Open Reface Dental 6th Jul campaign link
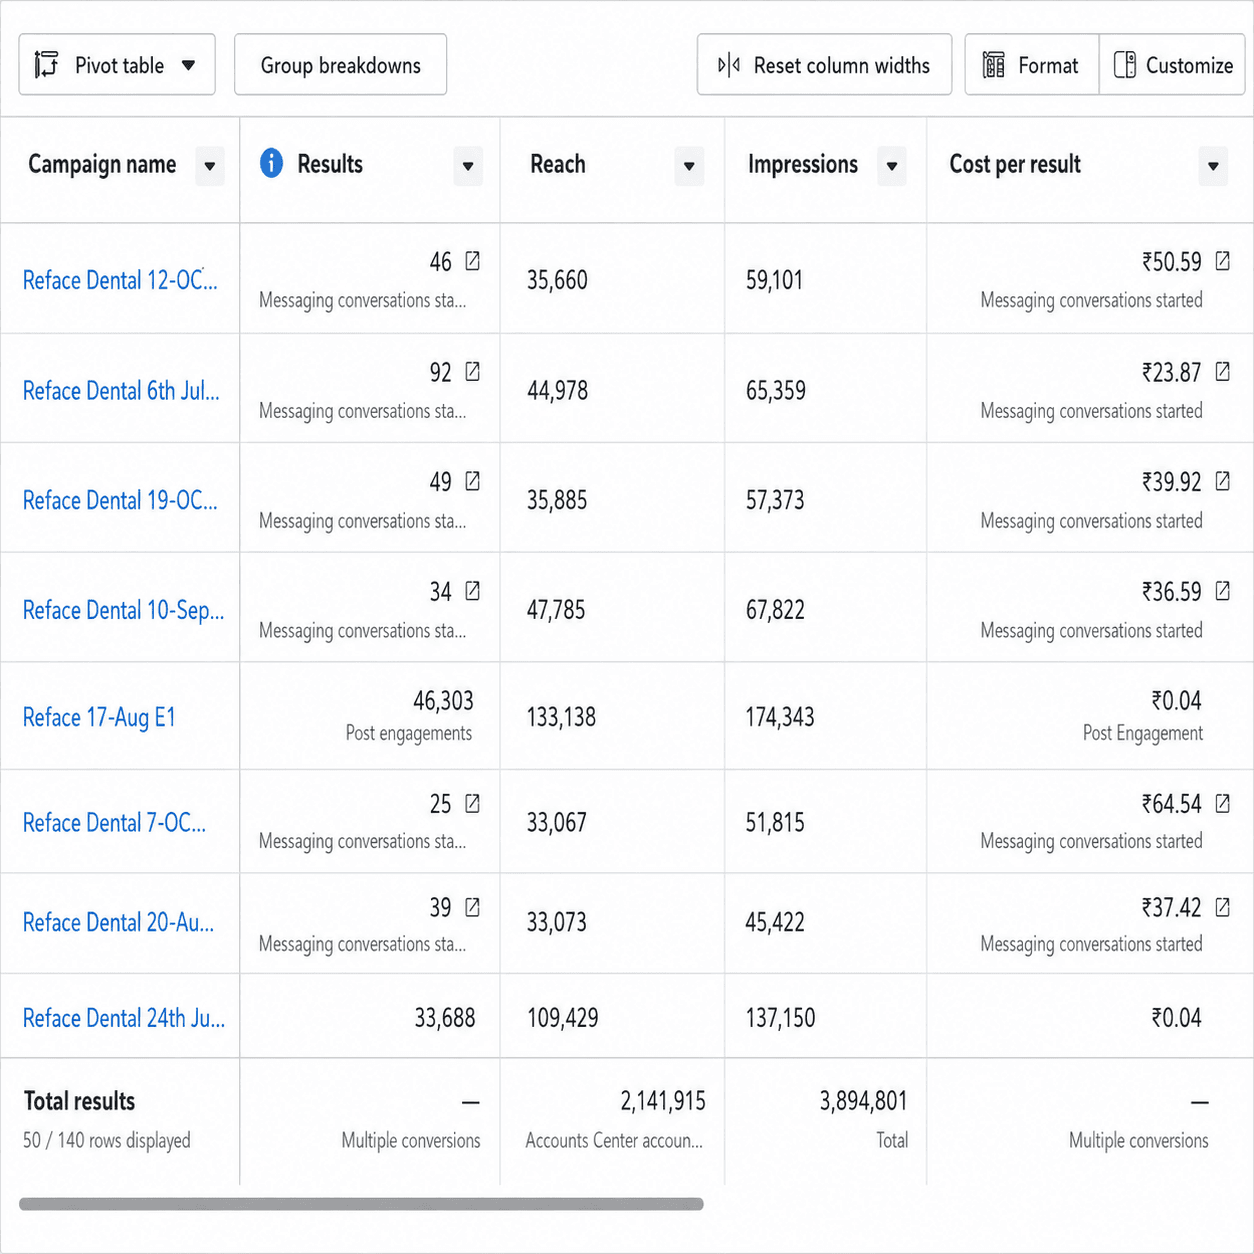Image resolution: width=1254 pixels, height=1254 pixels. click(121, 390)
